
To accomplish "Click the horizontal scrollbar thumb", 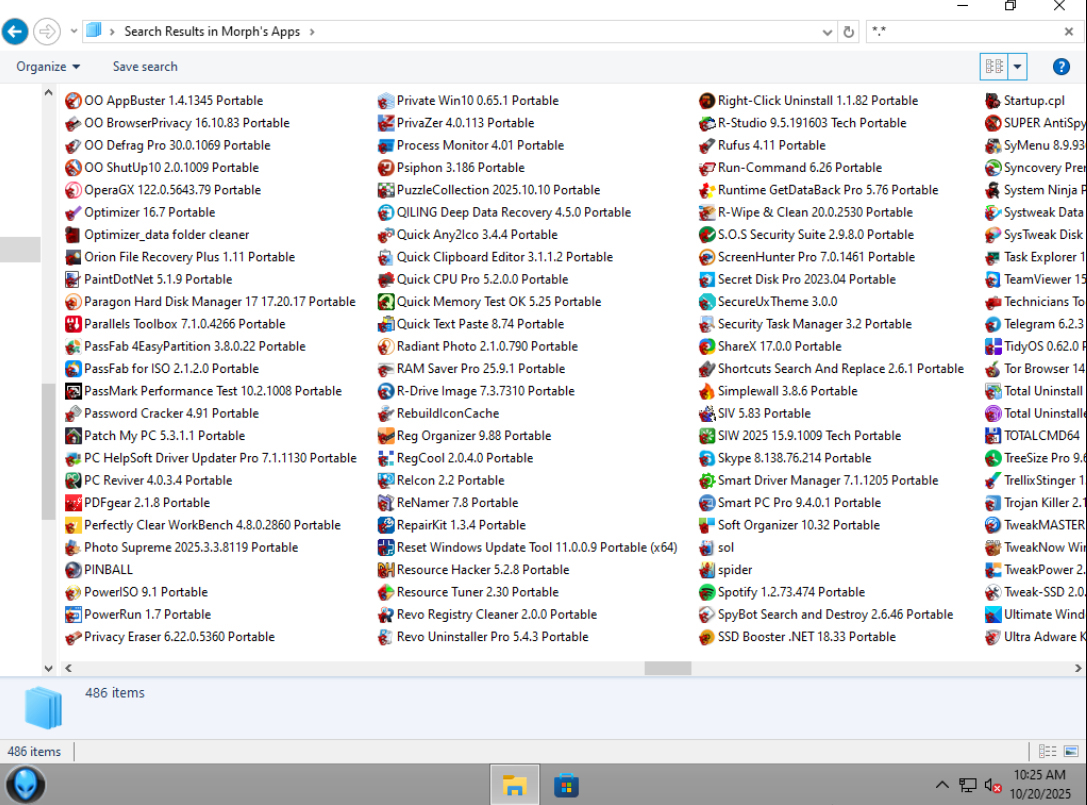I will tap(668, 668).
